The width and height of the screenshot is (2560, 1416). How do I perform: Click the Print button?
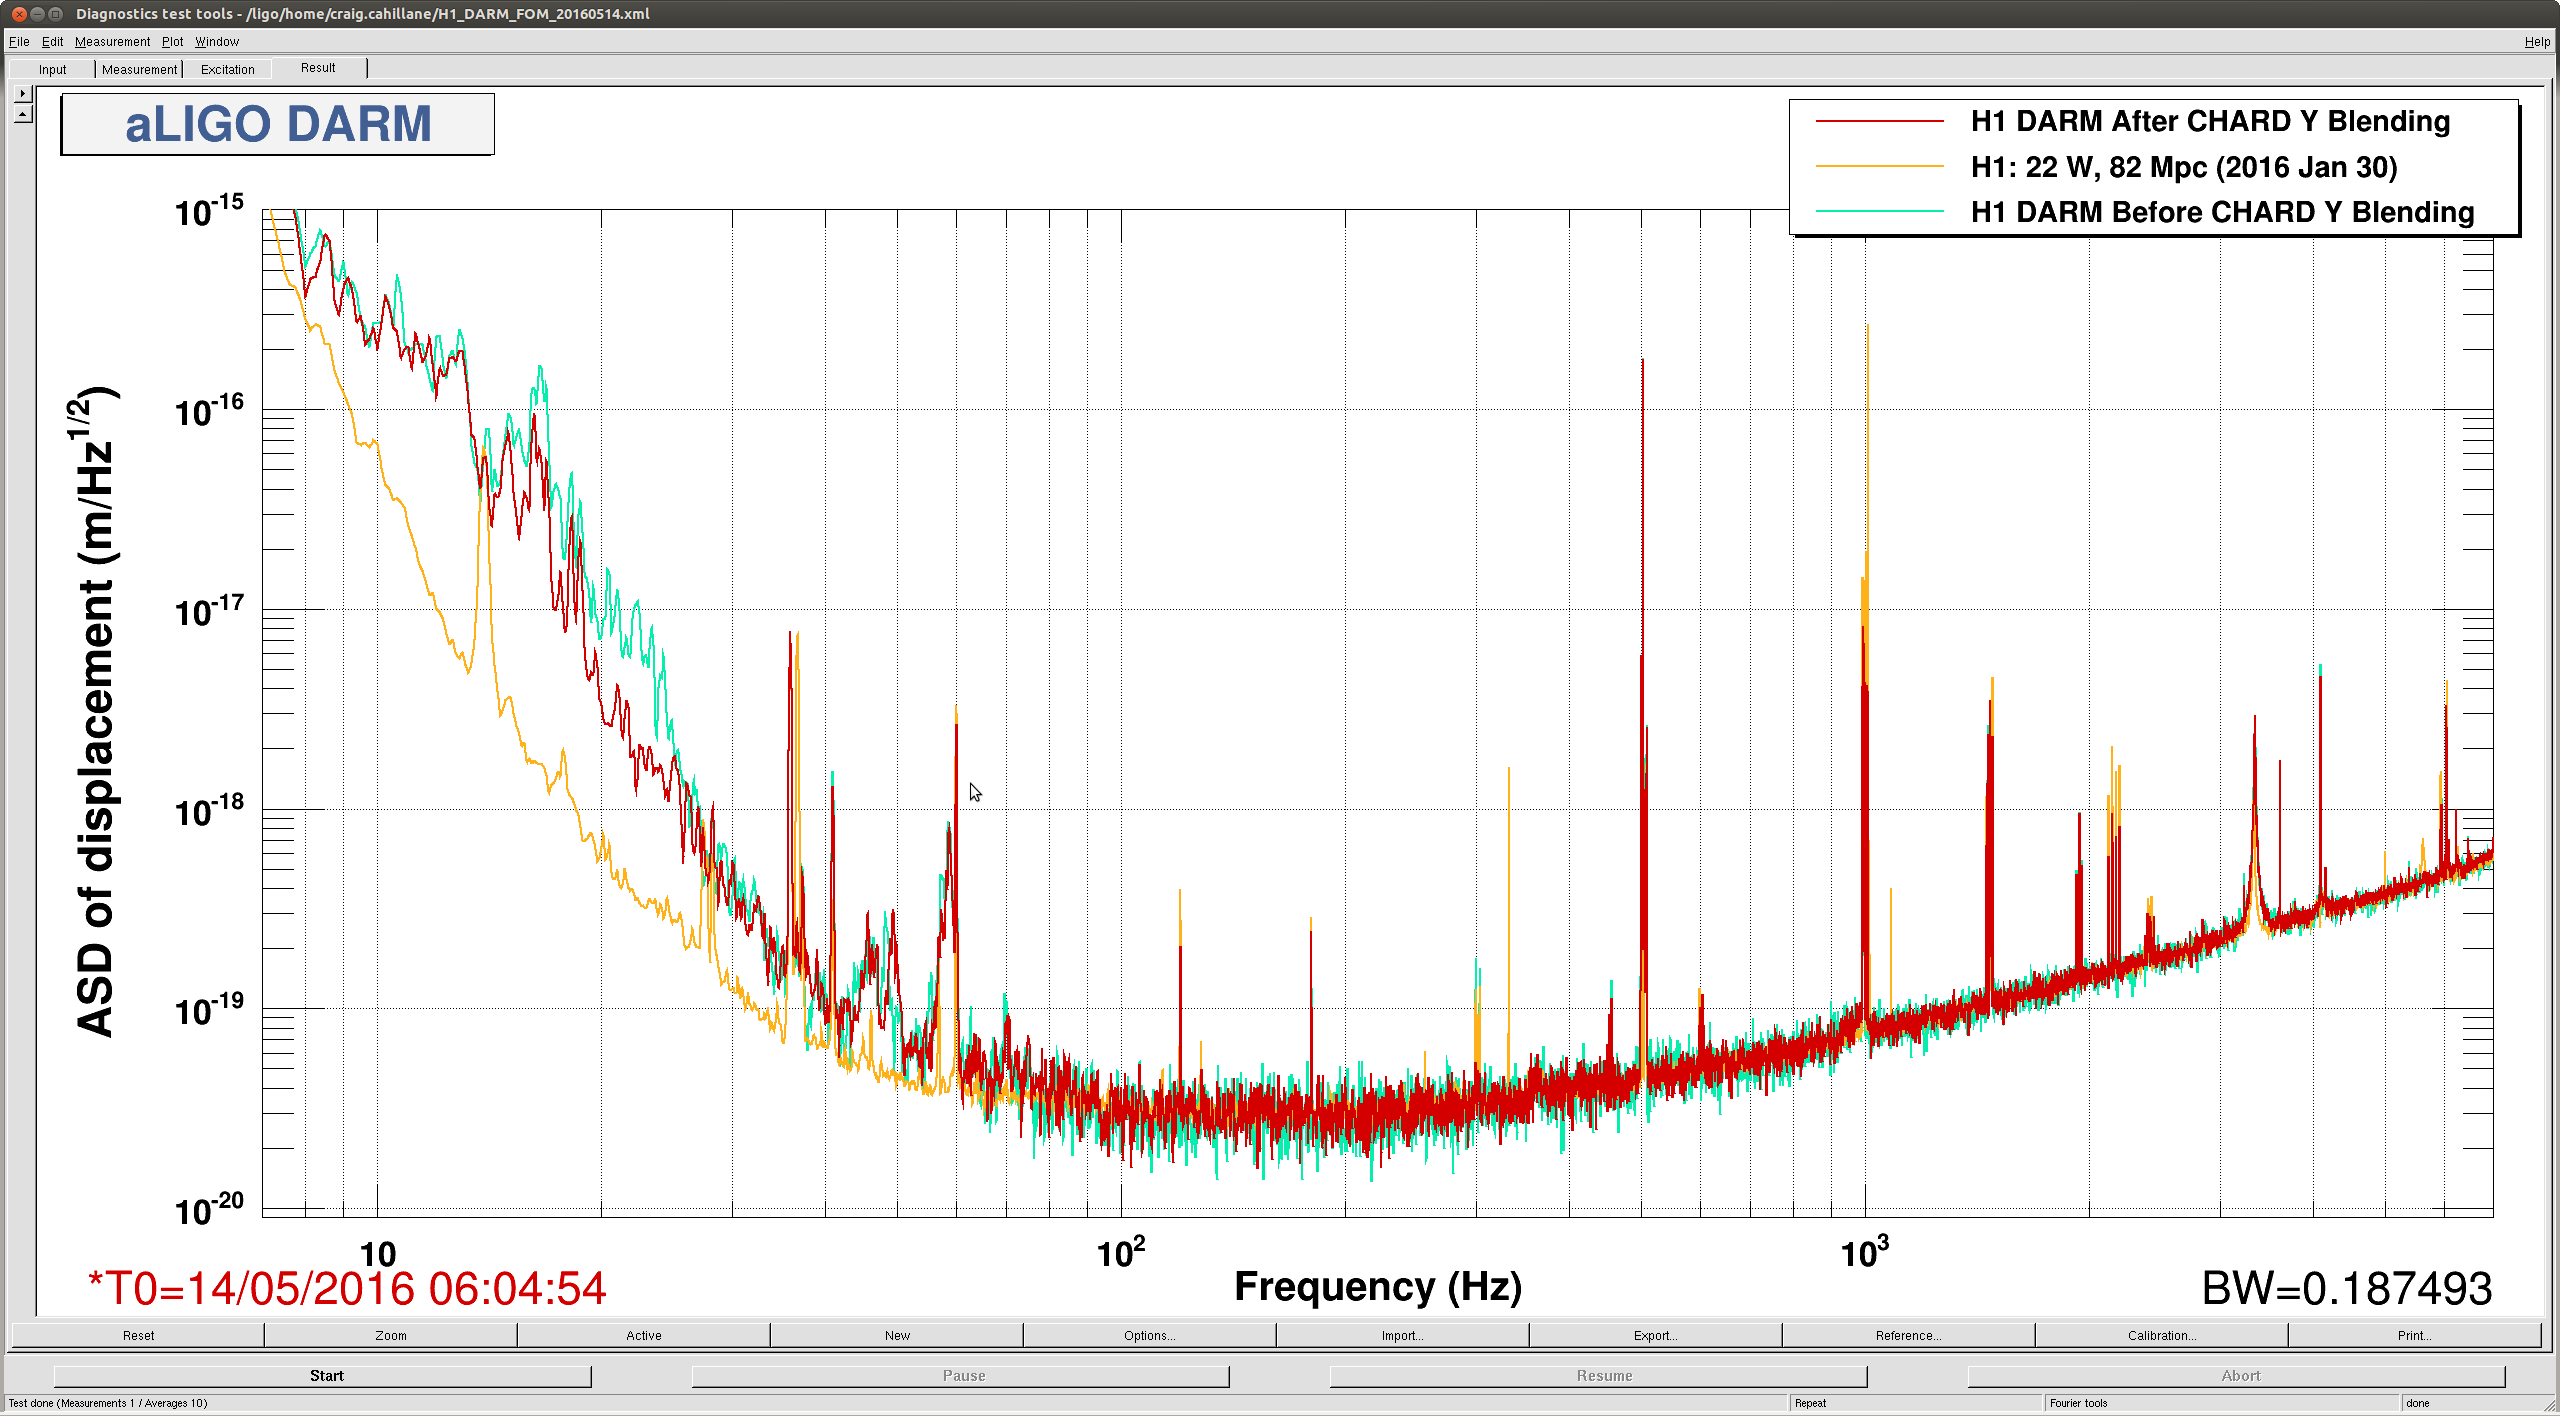coord(2415,1335)
